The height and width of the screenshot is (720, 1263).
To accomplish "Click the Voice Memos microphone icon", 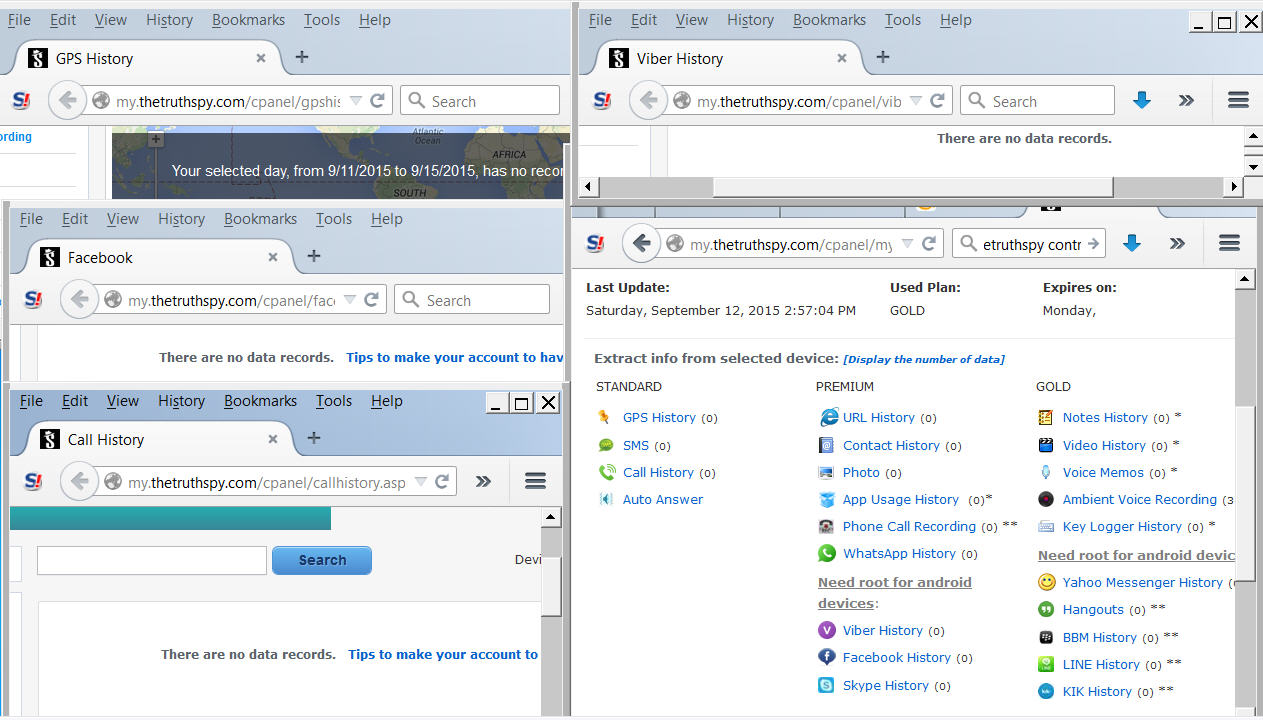I will pyautogui.click(x=1046, y=472).
